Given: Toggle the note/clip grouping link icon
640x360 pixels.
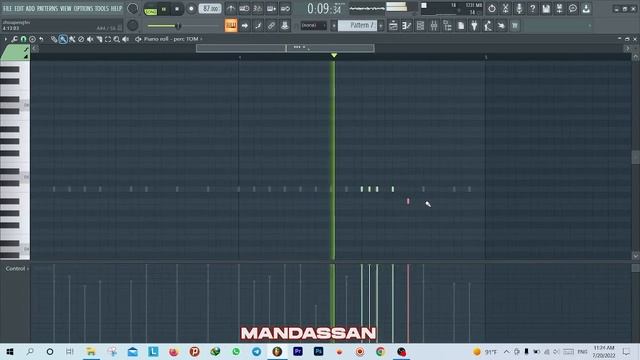Looking at the screenshot, I should (271, 26).
